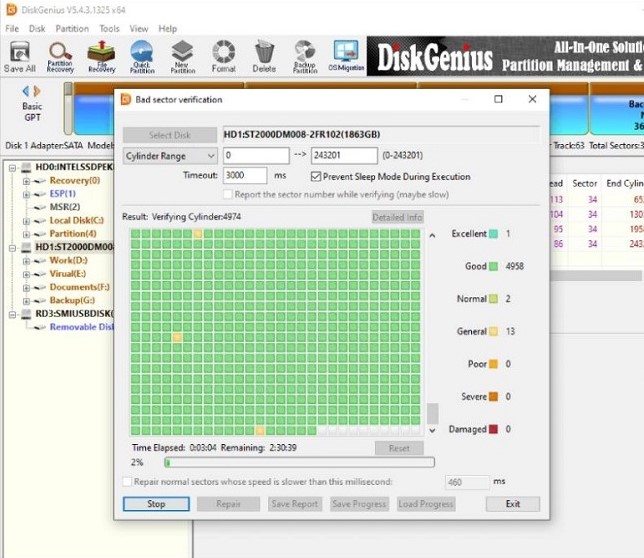Open the View menu
644x558 pixels.
click(139, 29)
